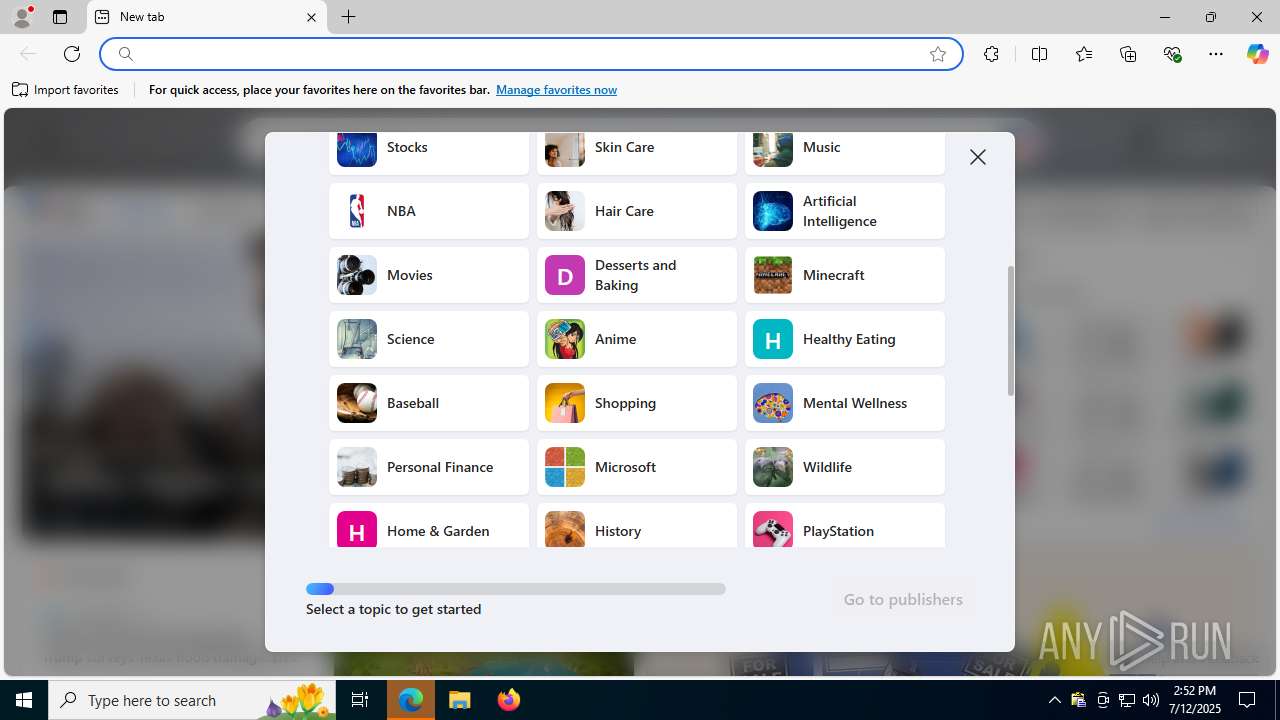The width and height of the screenshot is (1280, 720).
Task: Open the volume control
Action: 1151,700
